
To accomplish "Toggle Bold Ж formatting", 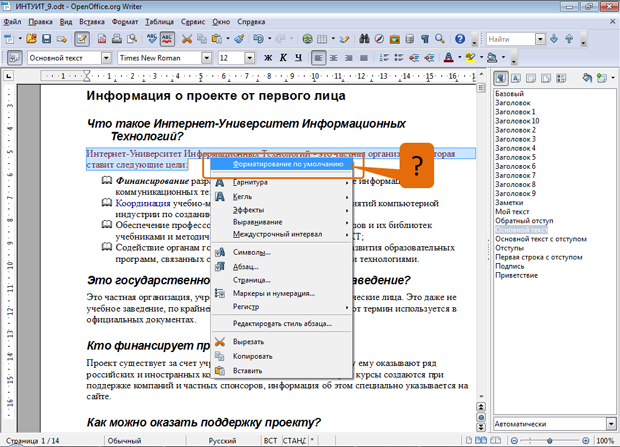I will tap(268, 58).
